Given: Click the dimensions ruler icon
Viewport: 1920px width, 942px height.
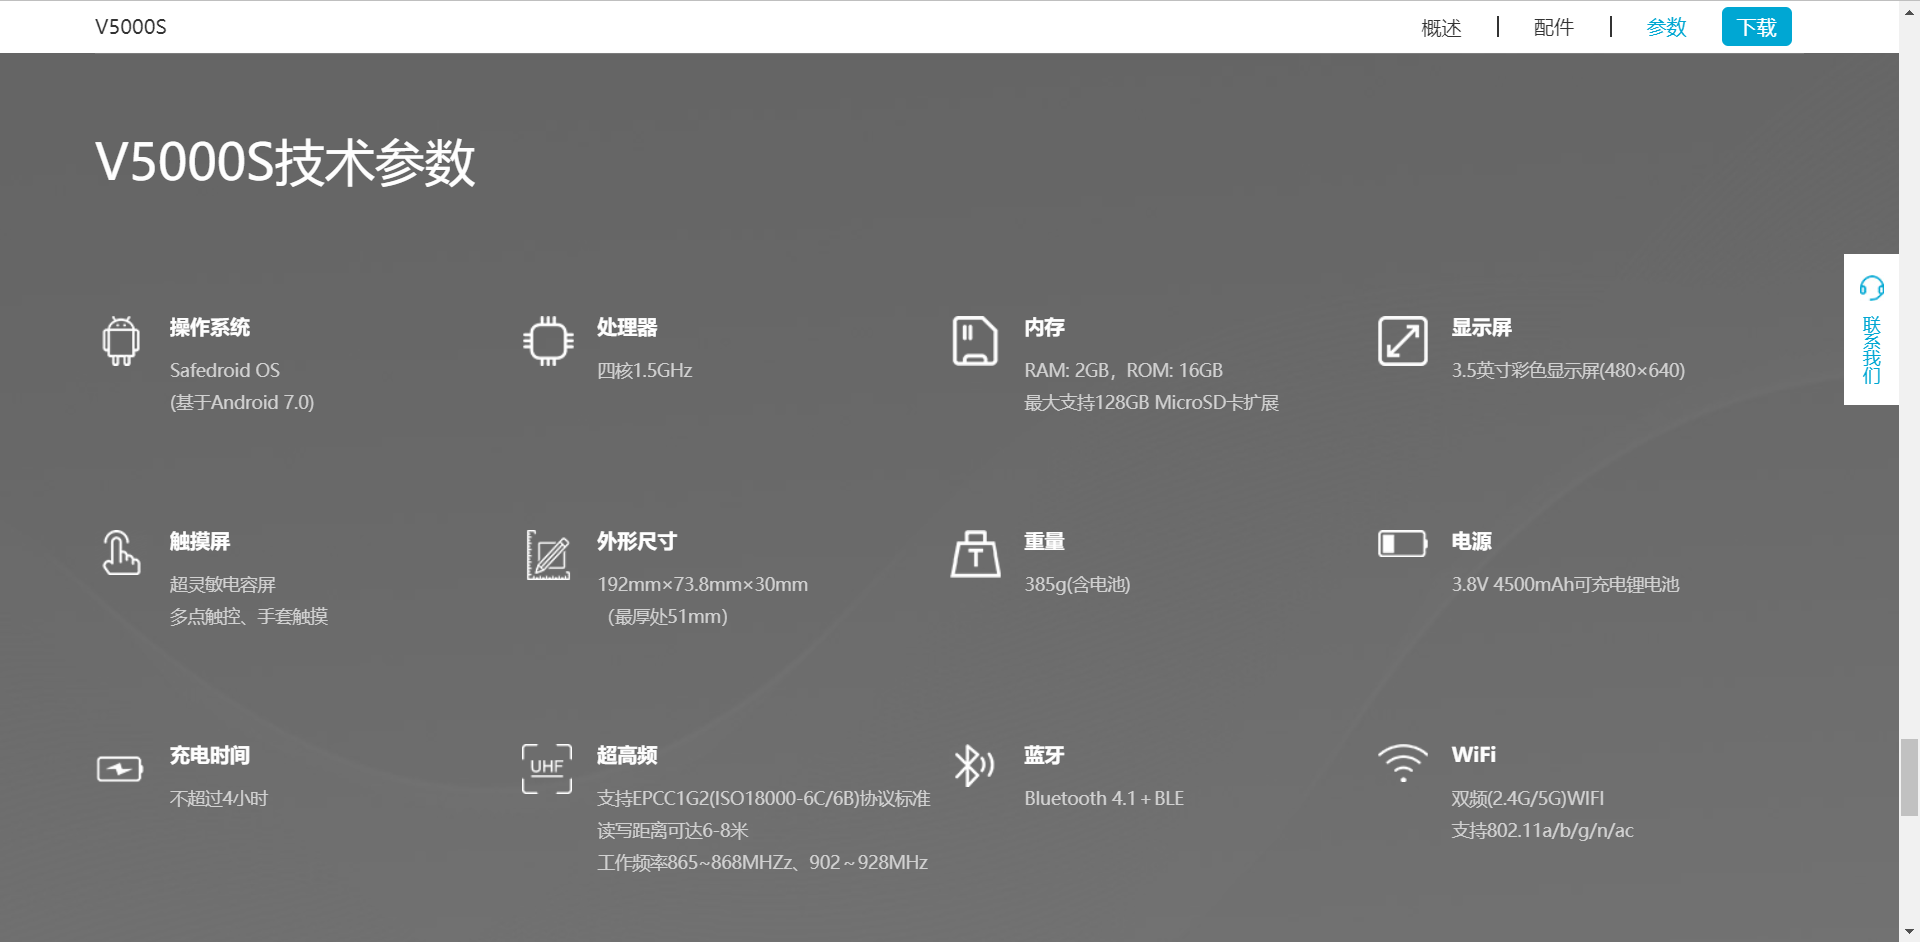Looking at the screenshot, I should click(x=548, y=555).
